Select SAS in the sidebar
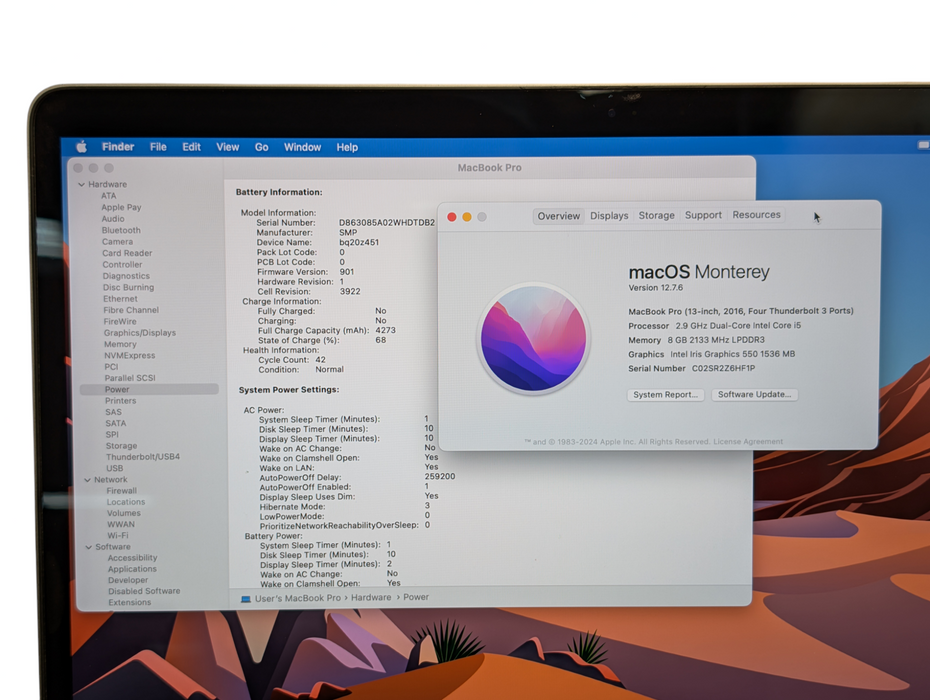This screenshot has height=700, width=930. [x=113, y=412]
